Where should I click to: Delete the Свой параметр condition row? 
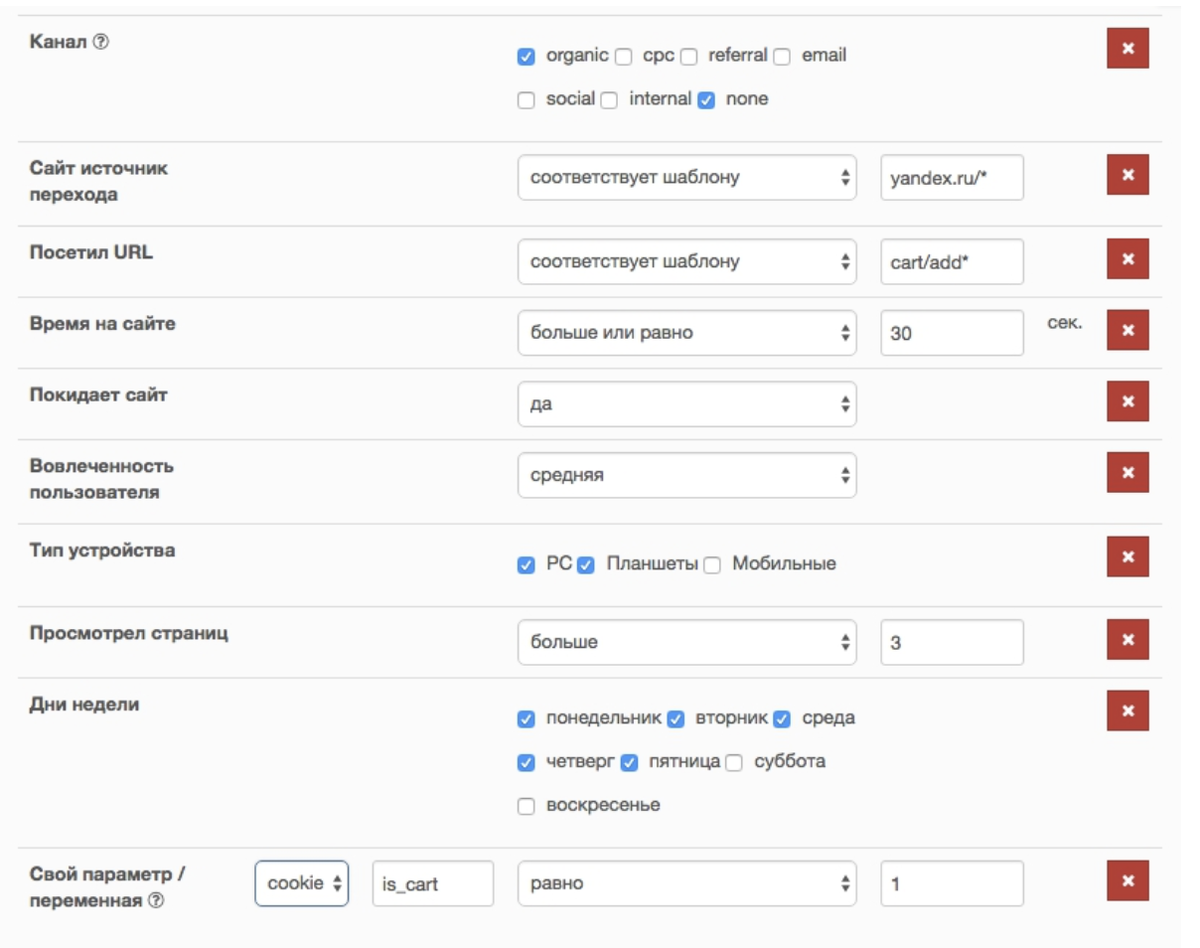tap(1127, 881)
